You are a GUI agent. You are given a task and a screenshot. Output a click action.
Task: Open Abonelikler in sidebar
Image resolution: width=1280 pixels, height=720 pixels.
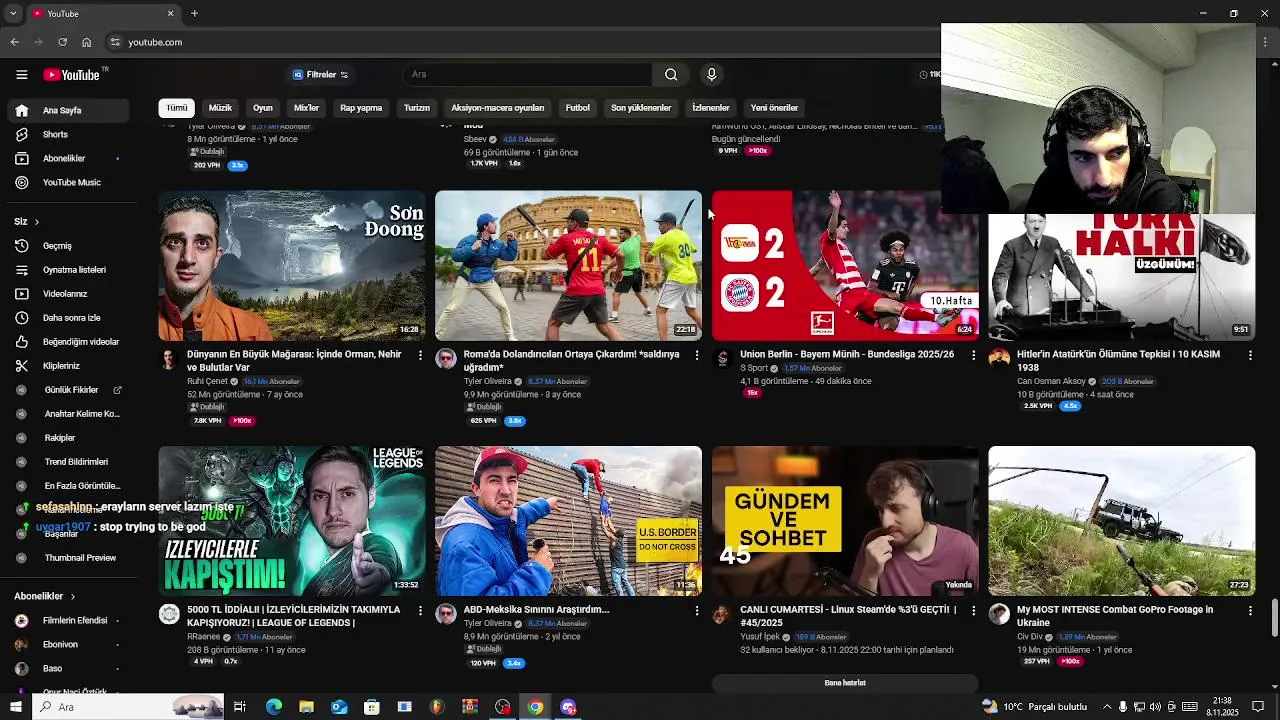(x=64, y=158)
